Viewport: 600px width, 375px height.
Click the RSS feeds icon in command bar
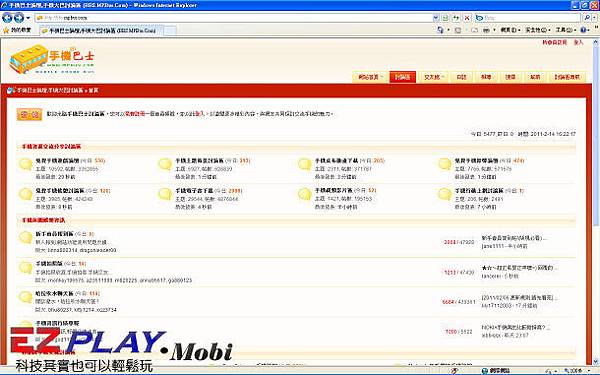coord(458,30)
